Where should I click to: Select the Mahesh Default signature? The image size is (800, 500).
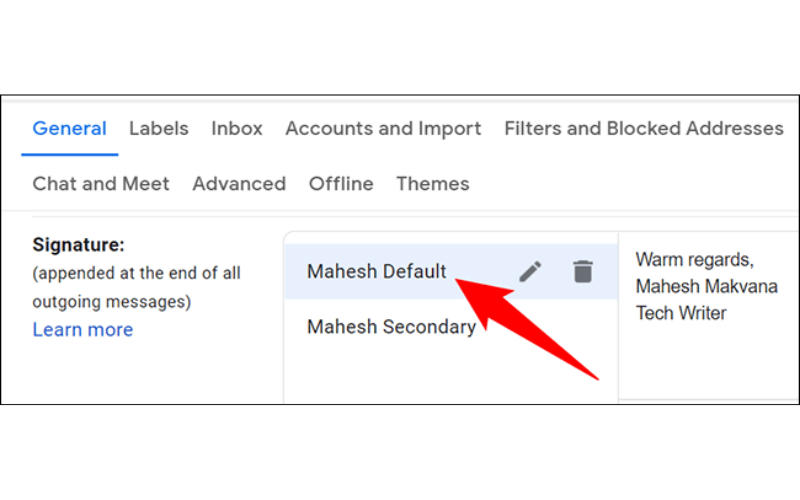coord(377,271)
